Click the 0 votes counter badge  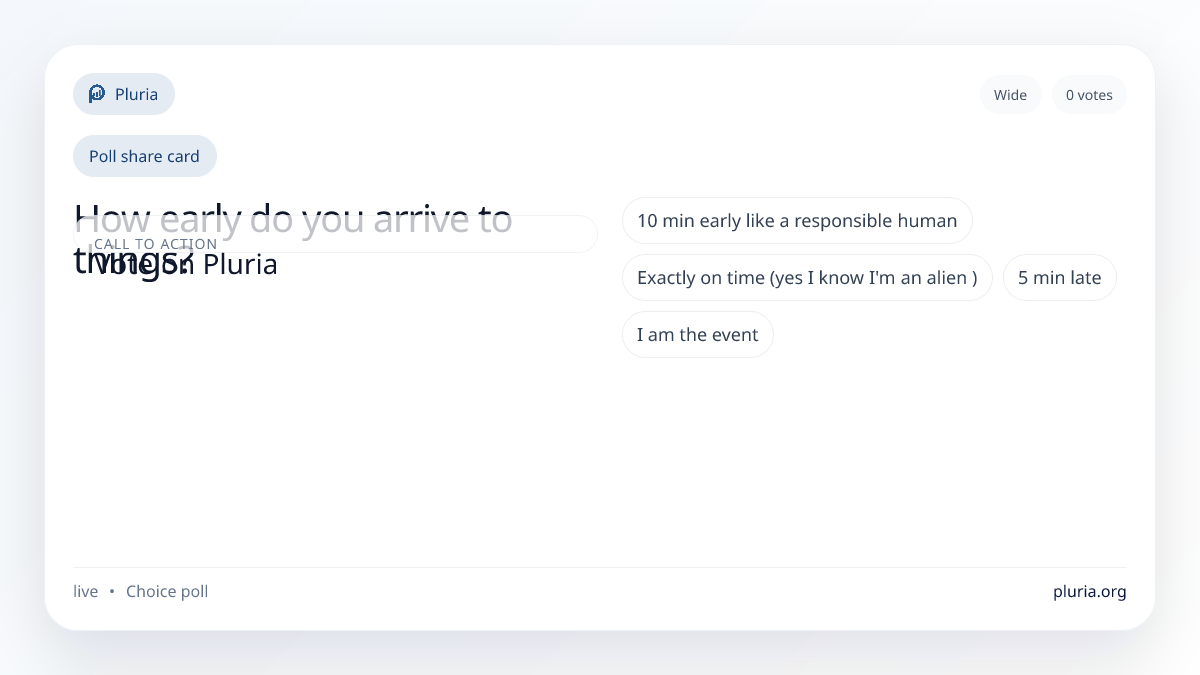tap(1089, 95)
